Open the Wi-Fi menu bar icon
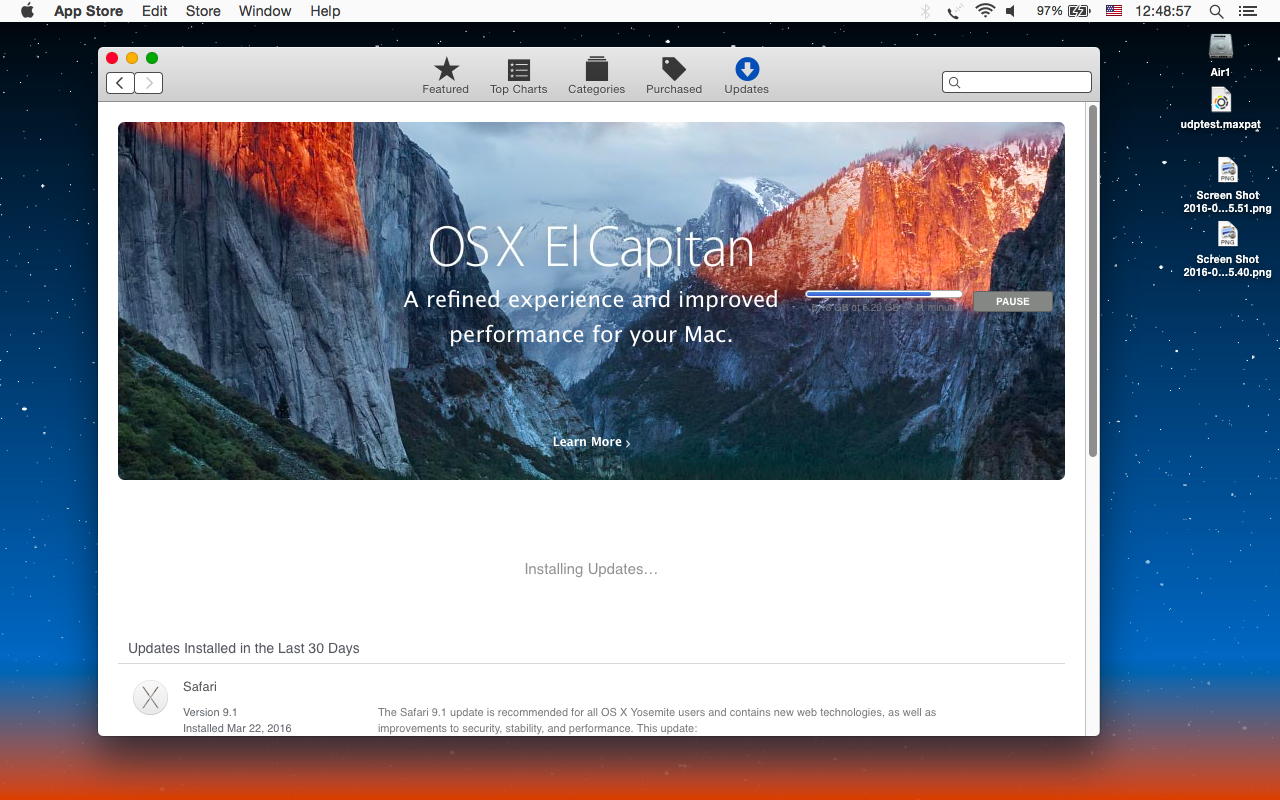1280x800 pixels. [985, 11]
